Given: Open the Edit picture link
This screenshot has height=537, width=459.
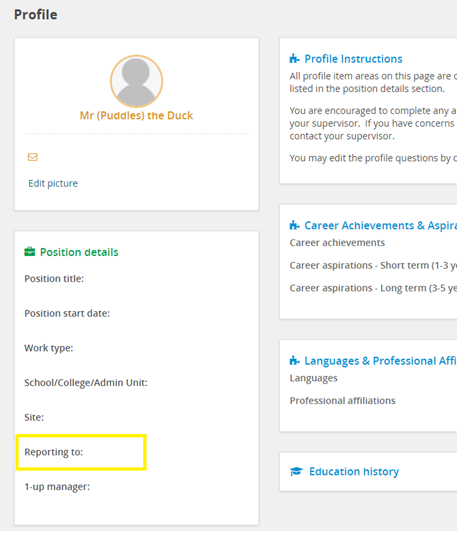Looking at the screenshot, I should [x=53, y=184].
